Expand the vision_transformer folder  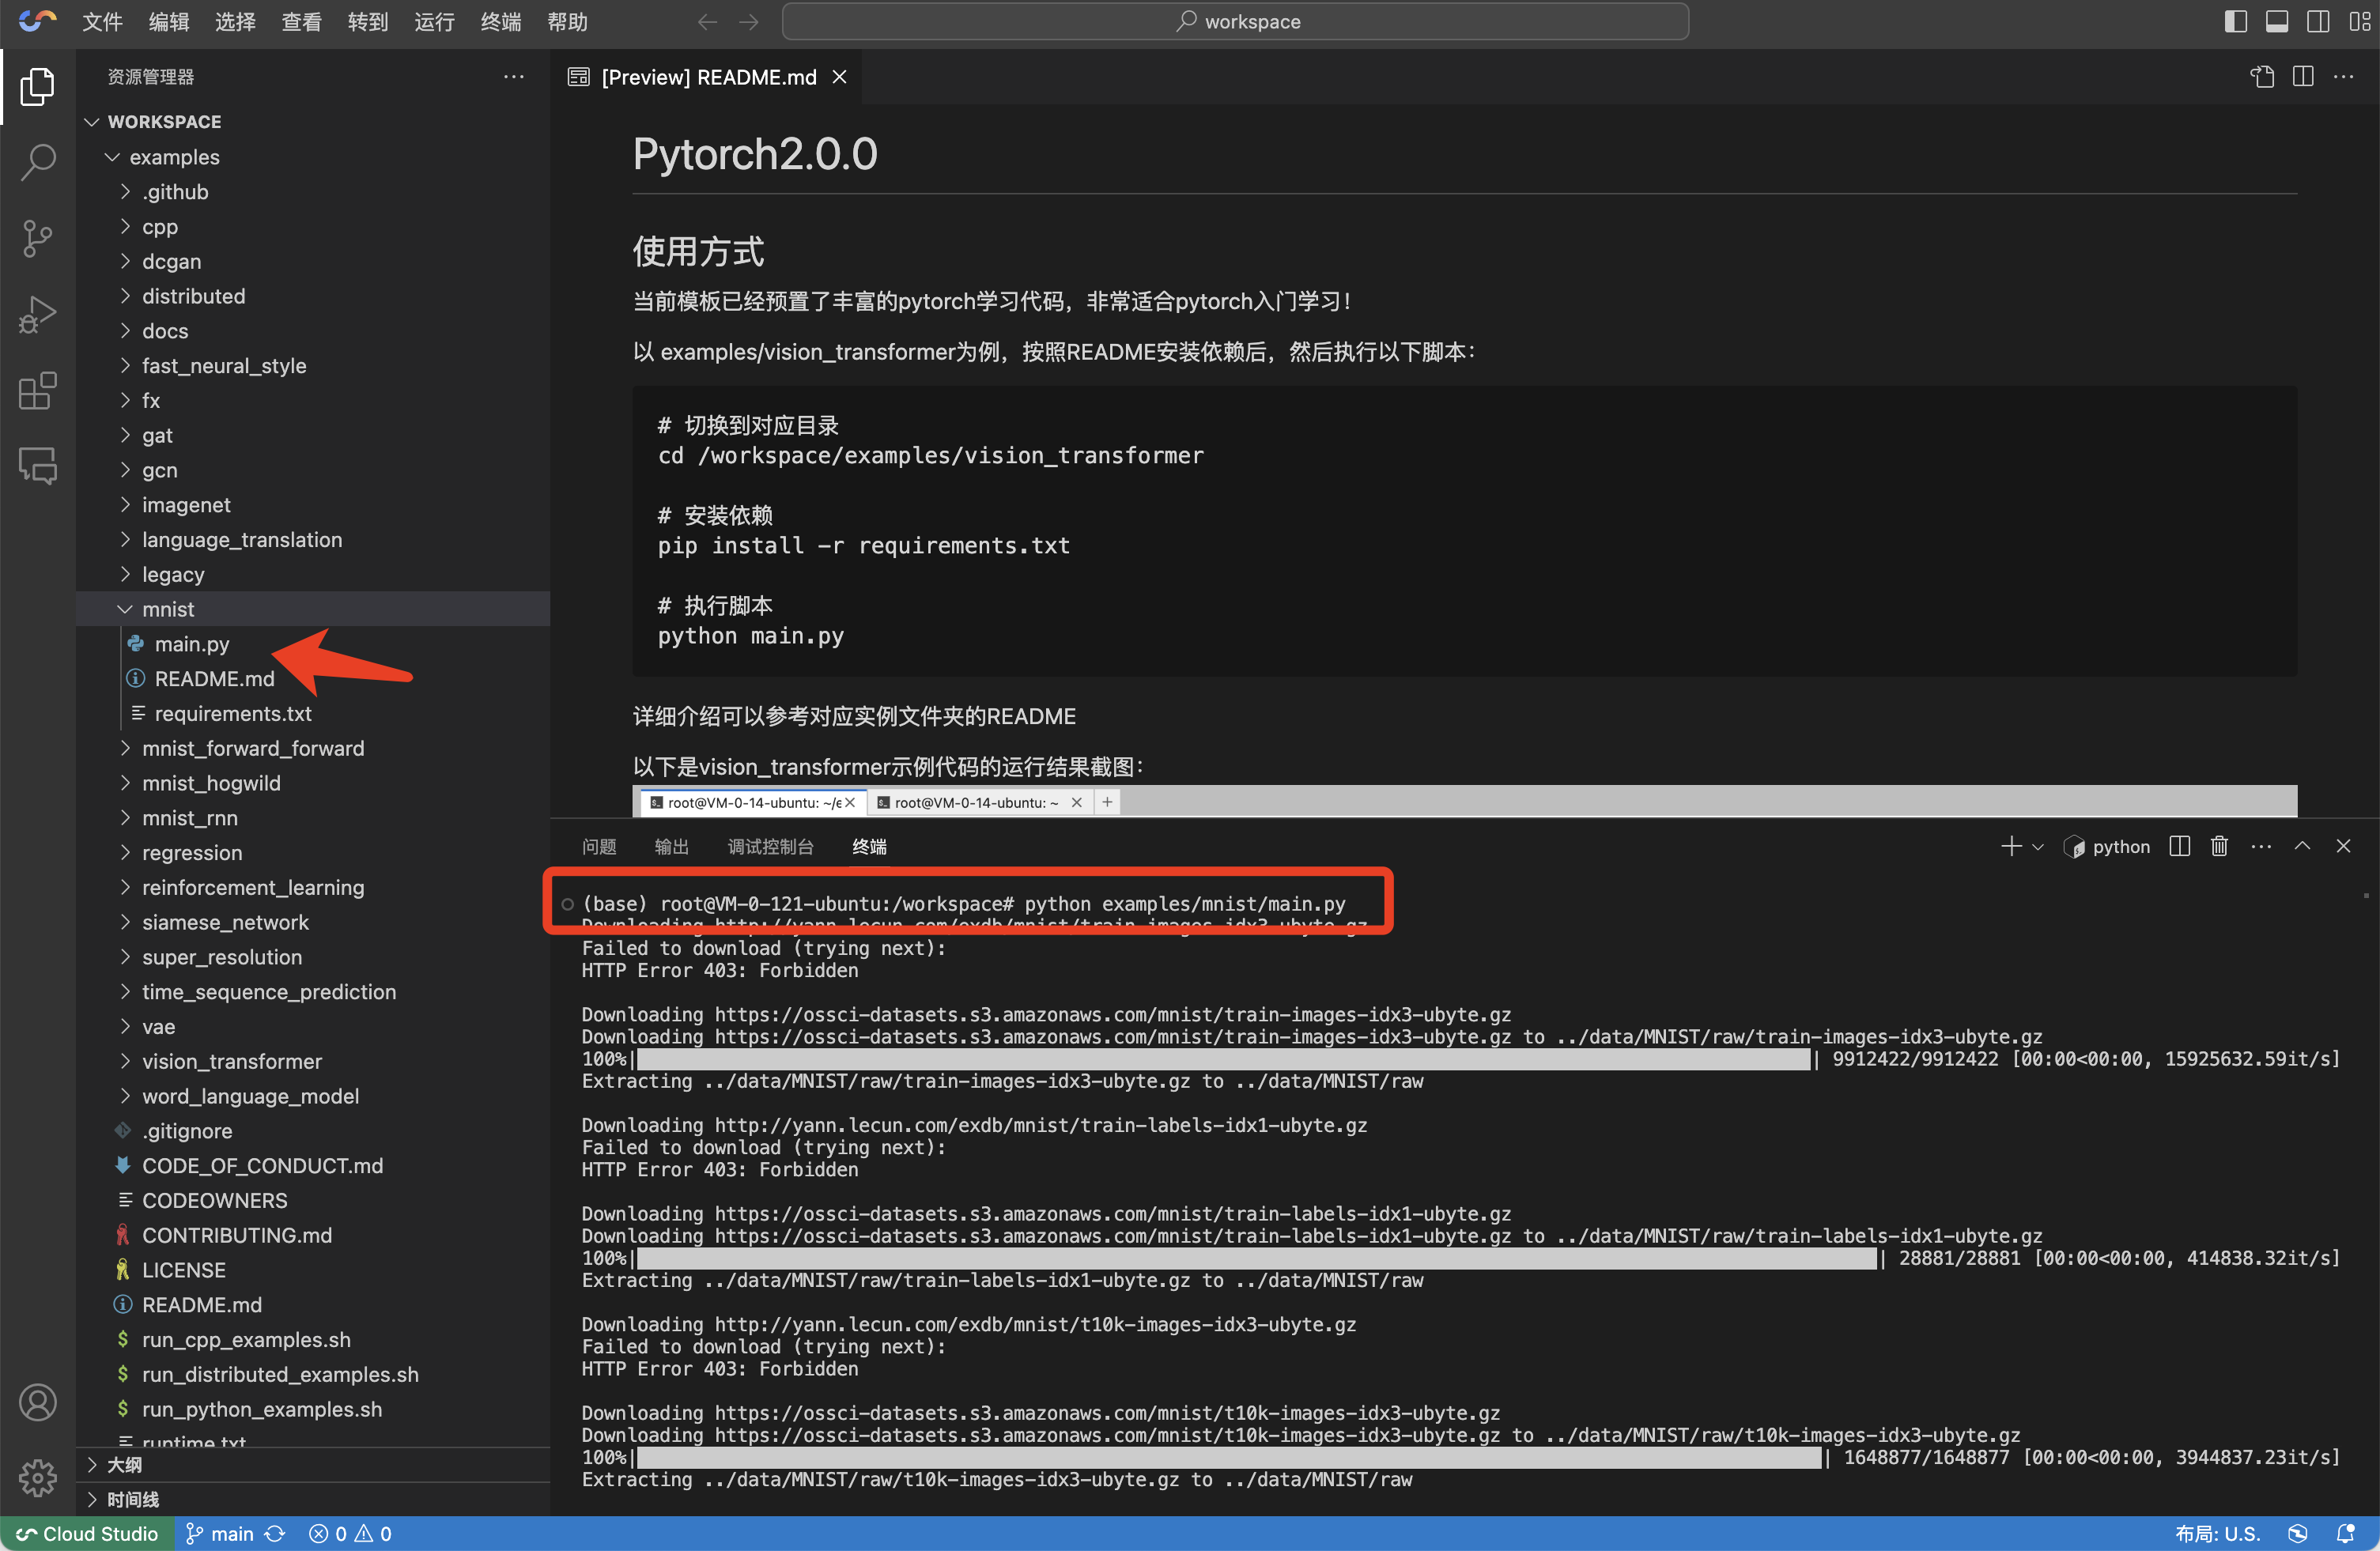[x=231, y=1061]
